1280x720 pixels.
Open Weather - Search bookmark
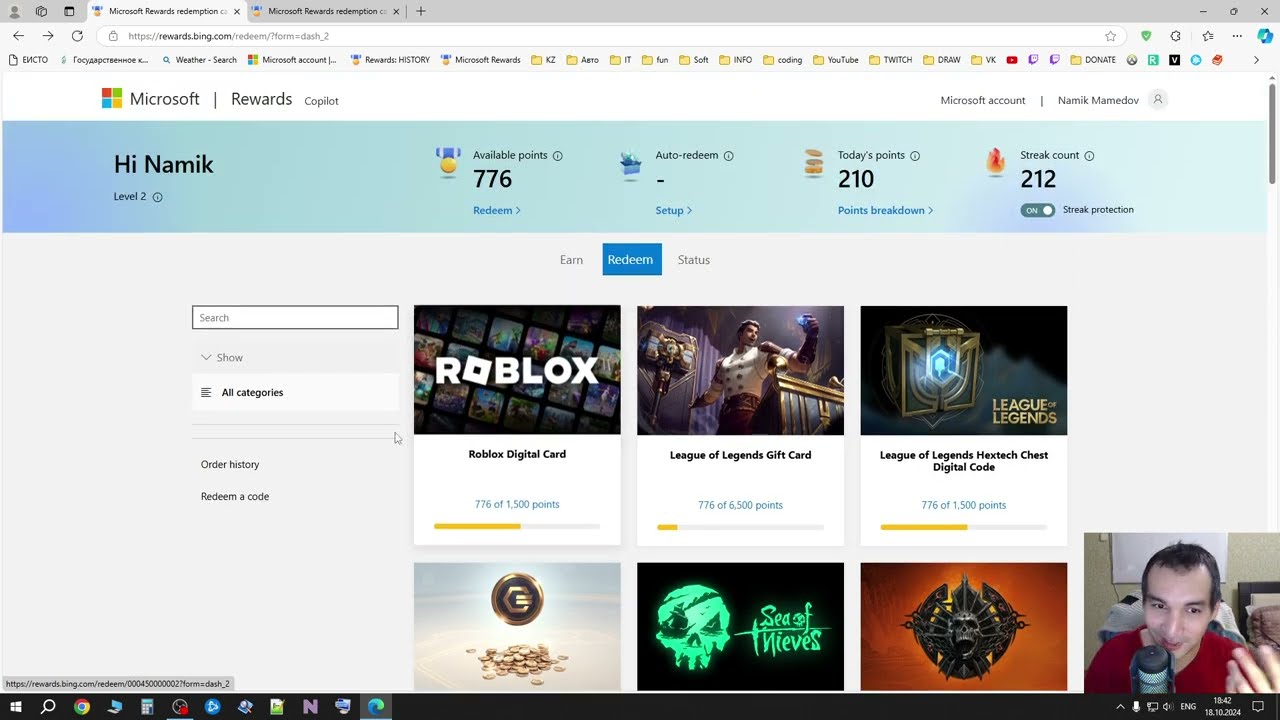click(x=198, y=60)
